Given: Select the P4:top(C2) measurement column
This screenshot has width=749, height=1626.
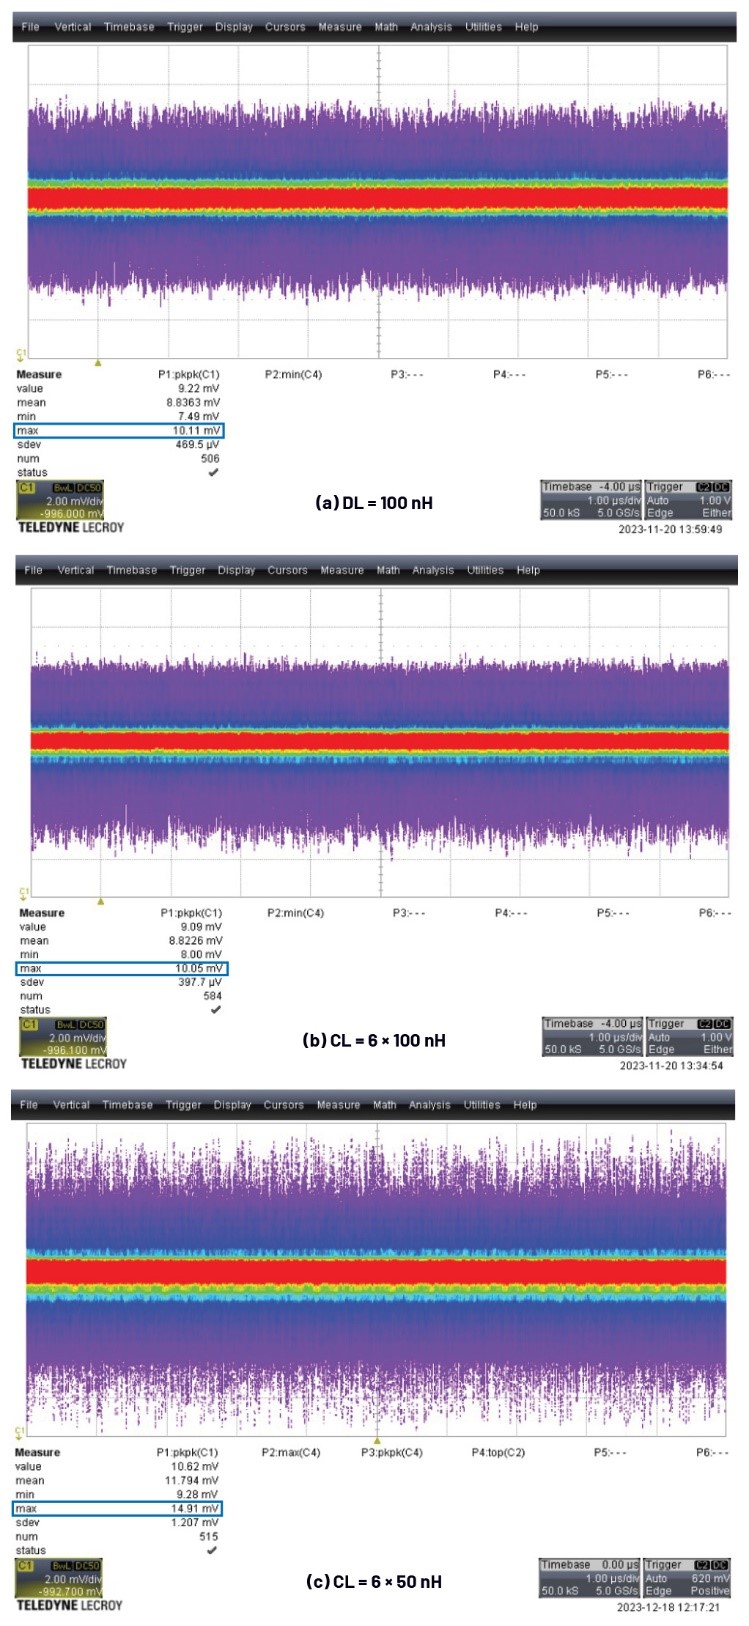Looking at the screenshot, I should 499,1452.
